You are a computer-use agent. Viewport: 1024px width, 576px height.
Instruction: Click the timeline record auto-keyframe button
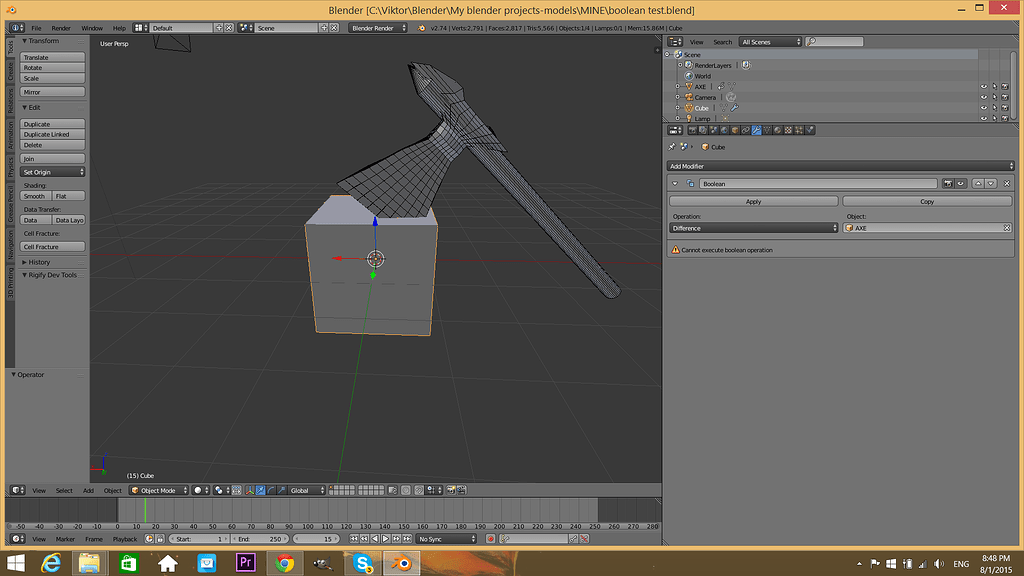(x=490, y=539)
